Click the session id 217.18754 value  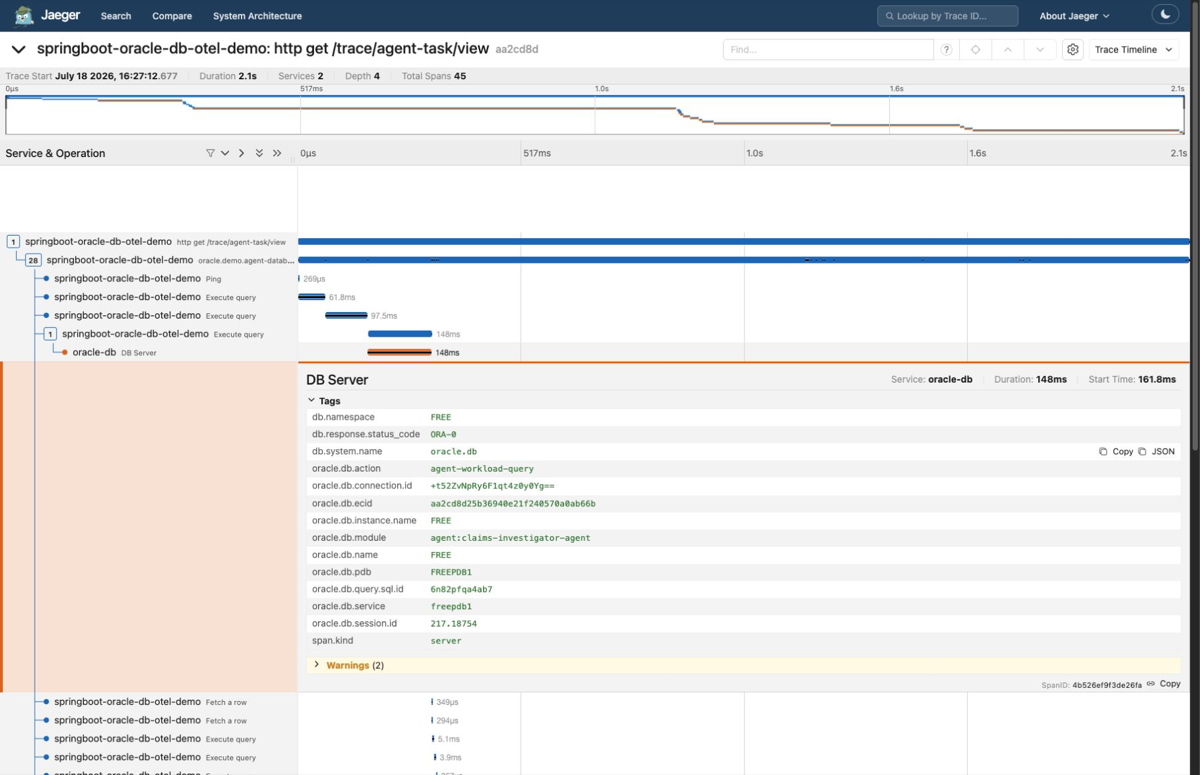tap(454, 623)
